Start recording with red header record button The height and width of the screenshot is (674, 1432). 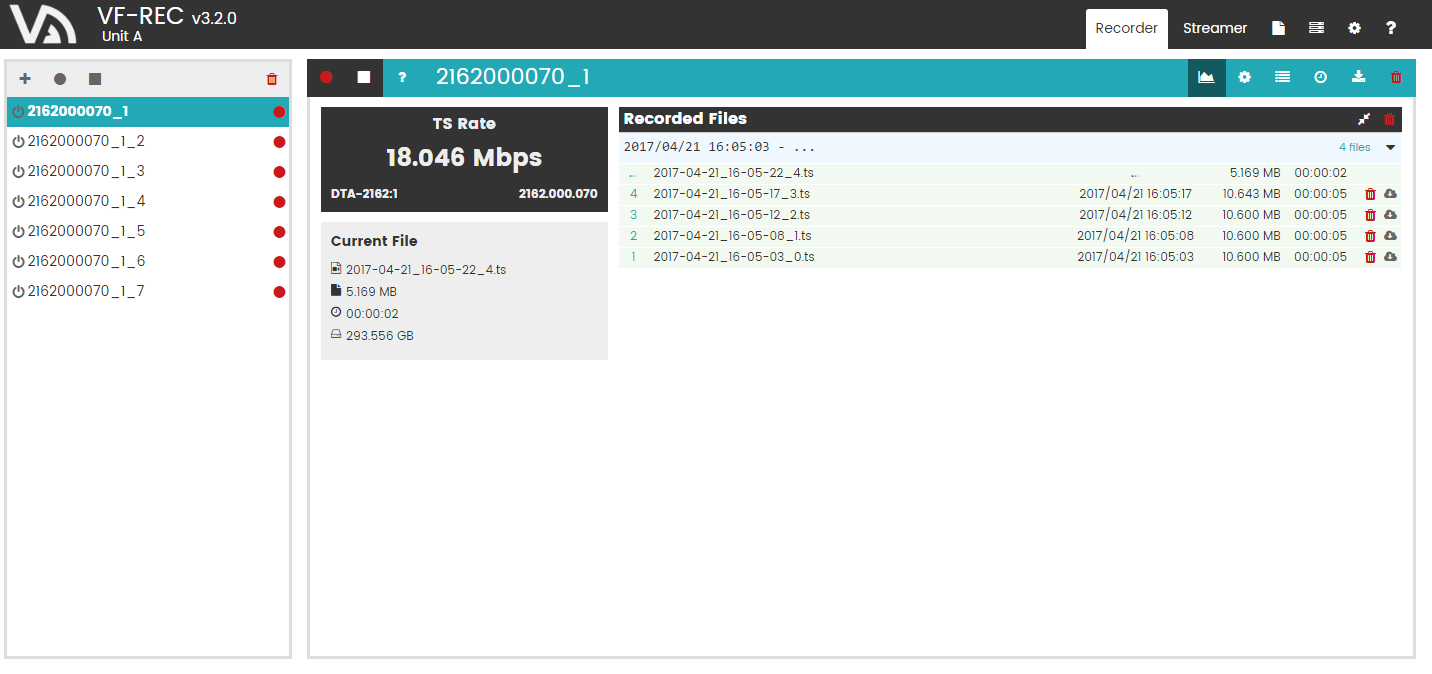(x=326, y=77)
